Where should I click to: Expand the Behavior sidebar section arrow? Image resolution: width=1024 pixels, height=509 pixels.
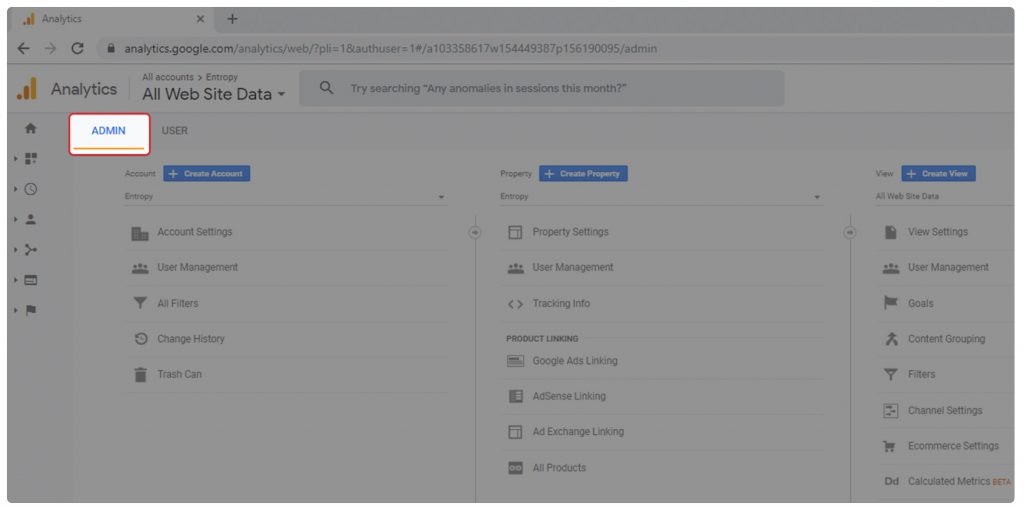coord(16,280)
